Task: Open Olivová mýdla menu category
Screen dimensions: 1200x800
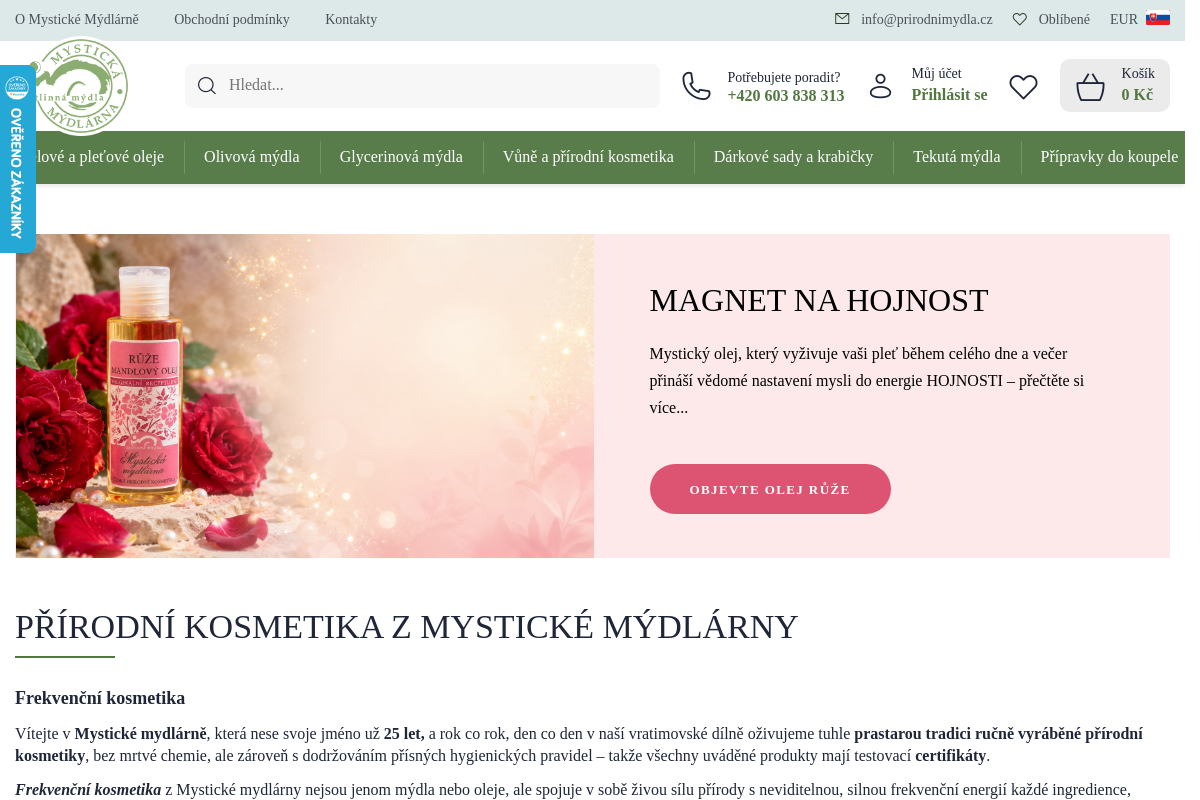Action: [252, 157]
